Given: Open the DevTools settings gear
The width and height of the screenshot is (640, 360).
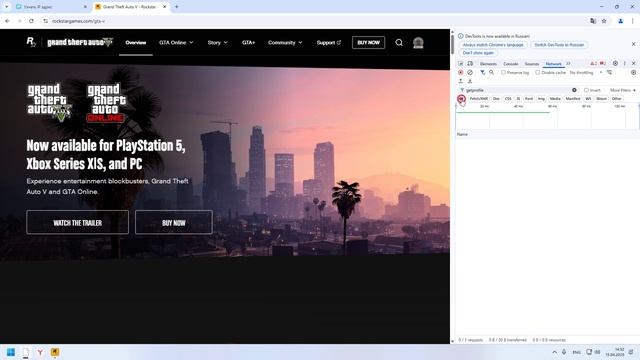Looking at the screenshot, I should pos(615,63).
